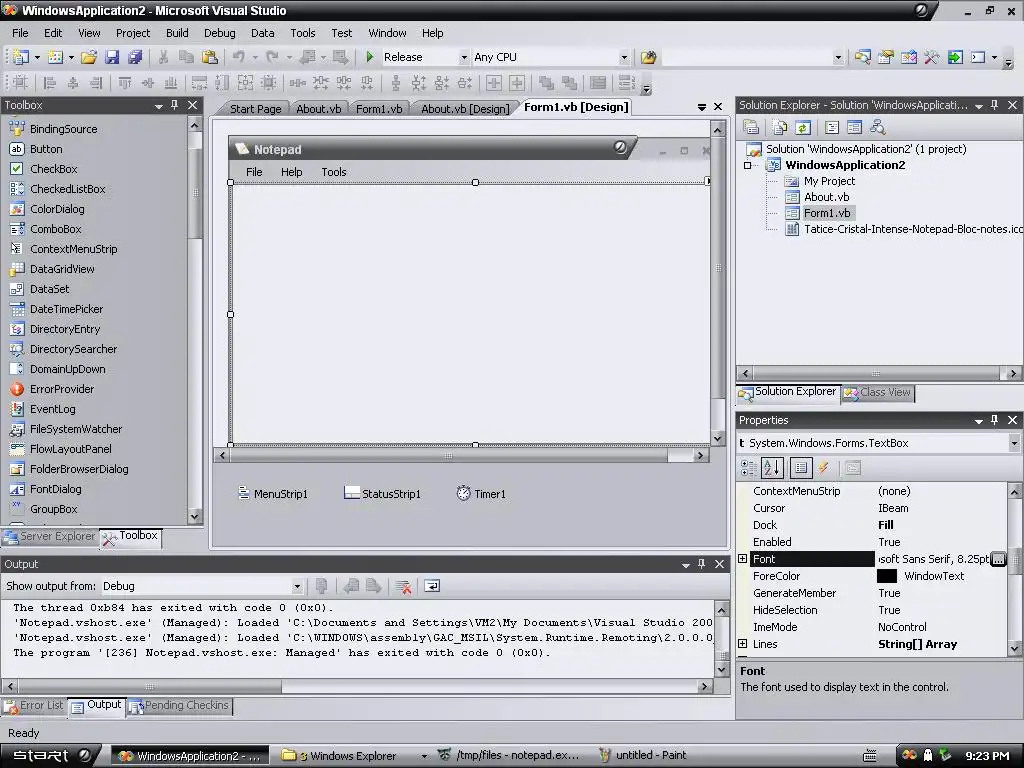Click View Code icon in Solution Explorer
Viewport: 1024px width, 768px height.
[x=832, y=127]
